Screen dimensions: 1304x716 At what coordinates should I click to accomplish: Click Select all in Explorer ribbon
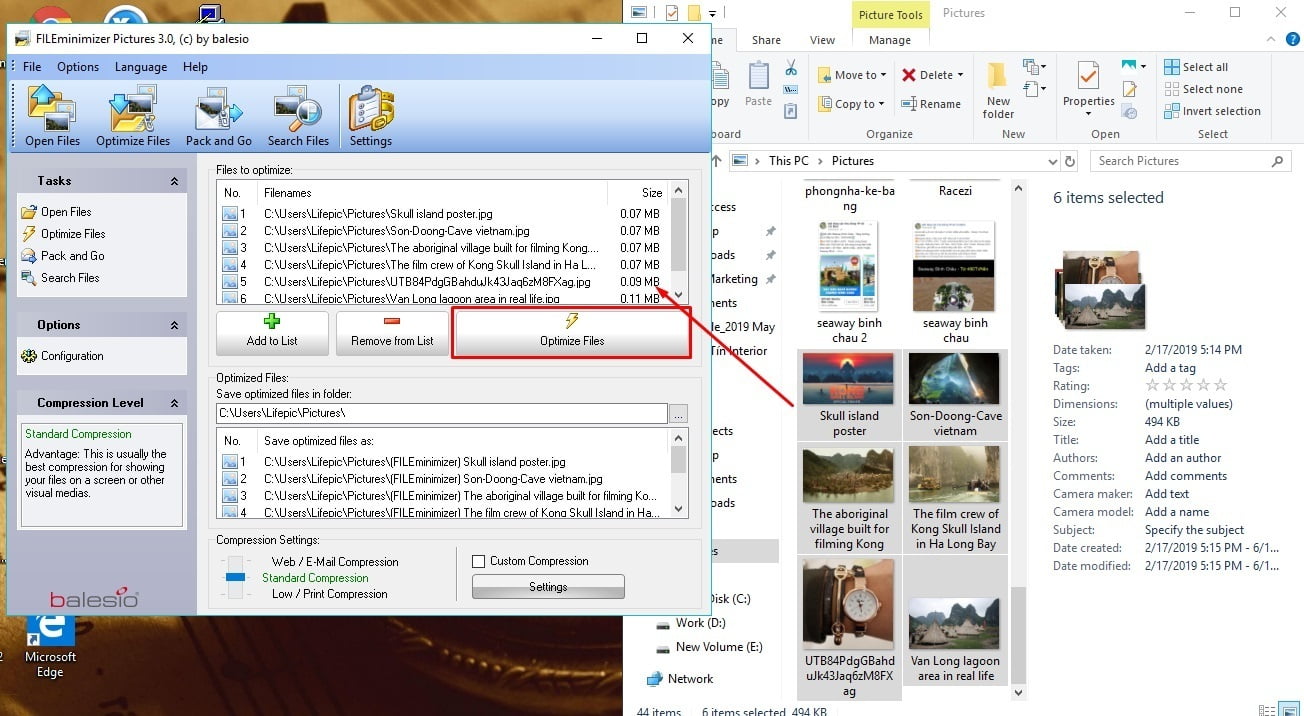pyautogui.click(x=1196, y=67)
